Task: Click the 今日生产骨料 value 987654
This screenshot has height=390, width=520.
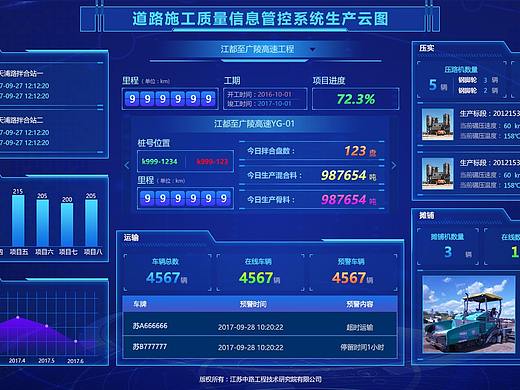Action: pos(344,200)
